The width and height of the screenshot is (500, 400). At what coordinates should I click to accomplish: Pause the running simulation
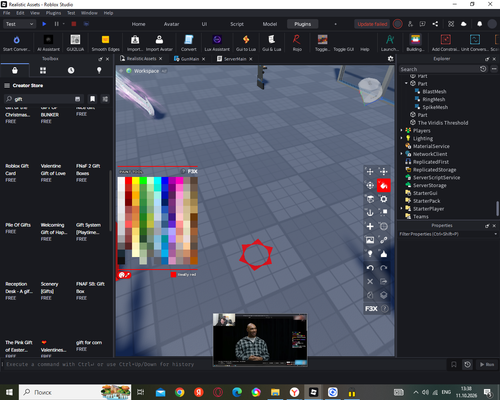pyautogui.click(x=56, y=24)
